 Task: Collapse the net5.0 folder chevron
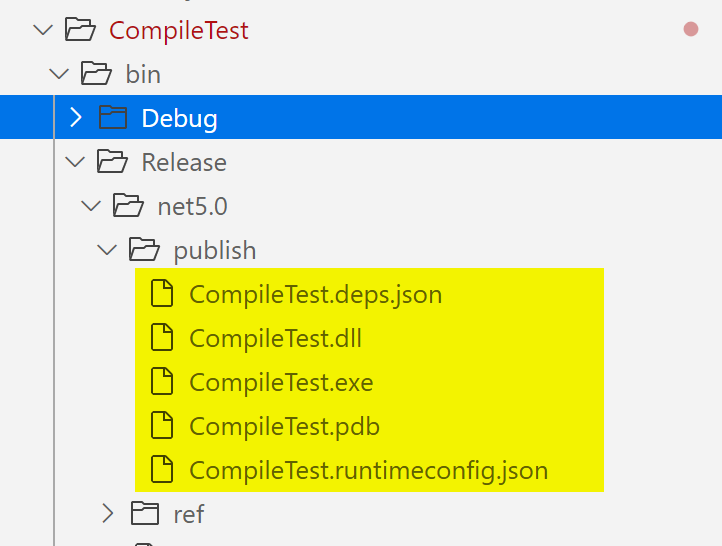coord(91,206)
